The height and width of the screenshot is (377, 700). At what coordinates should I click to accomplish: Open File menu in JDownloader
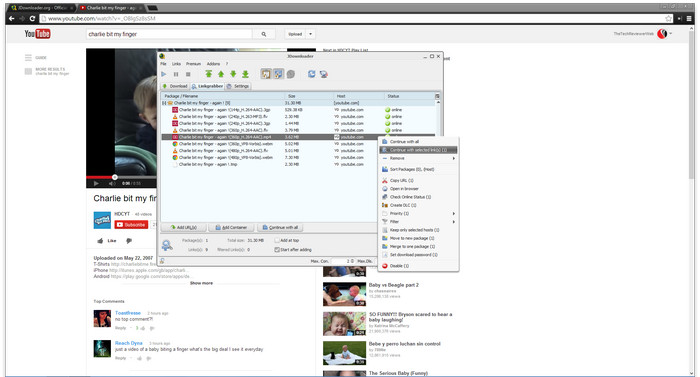point(163,64)
